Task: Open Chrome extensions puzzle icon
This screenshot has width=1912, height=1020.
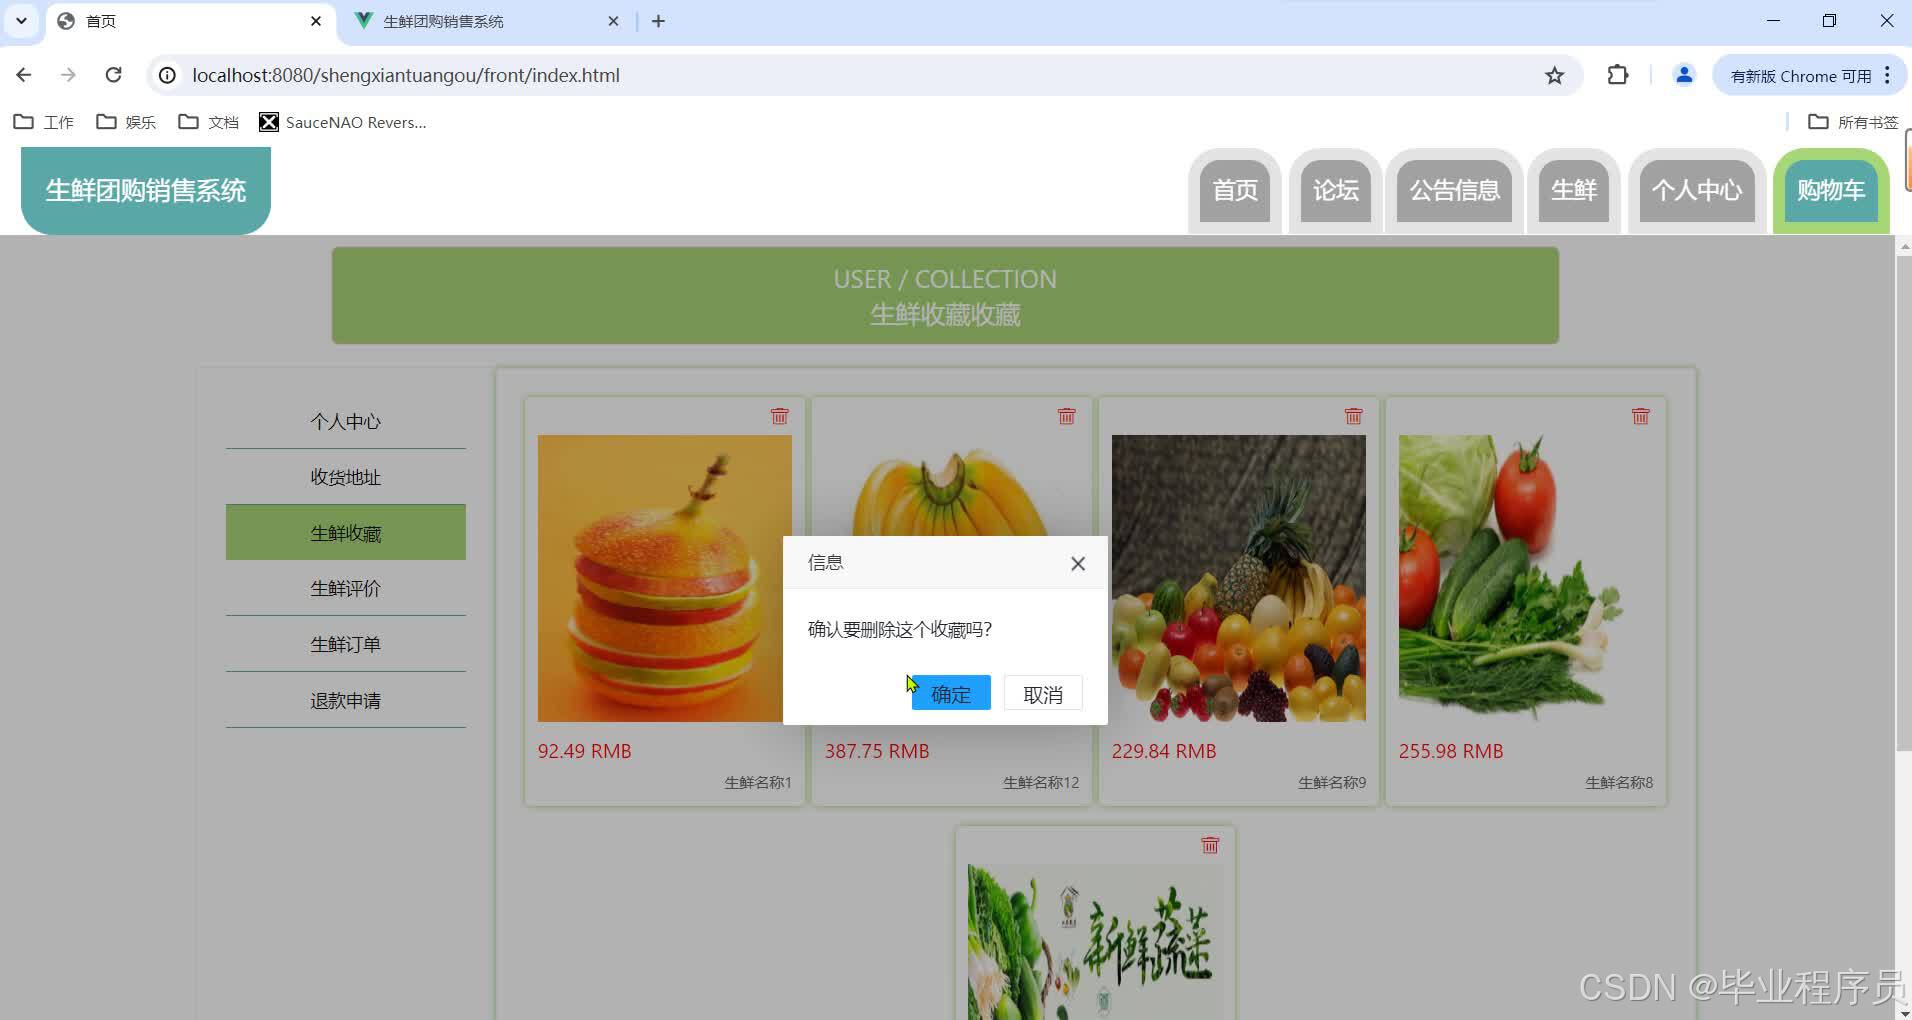Action: pyautogui.click(x=1617, y=75)
